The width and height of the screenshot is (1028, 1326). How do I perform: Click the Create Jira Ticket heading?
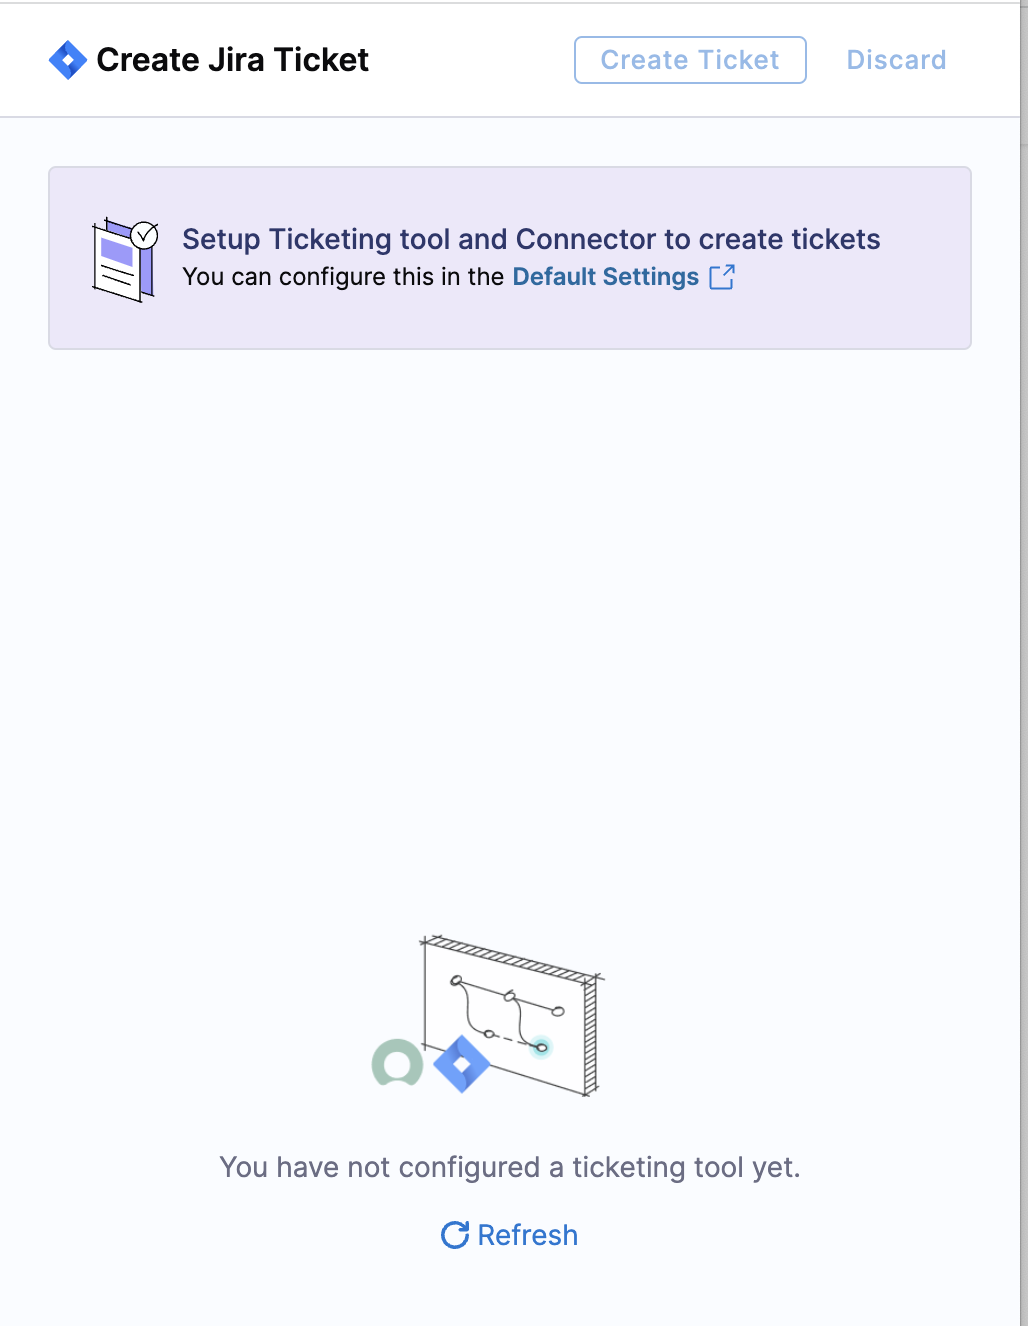coord(232,60)
